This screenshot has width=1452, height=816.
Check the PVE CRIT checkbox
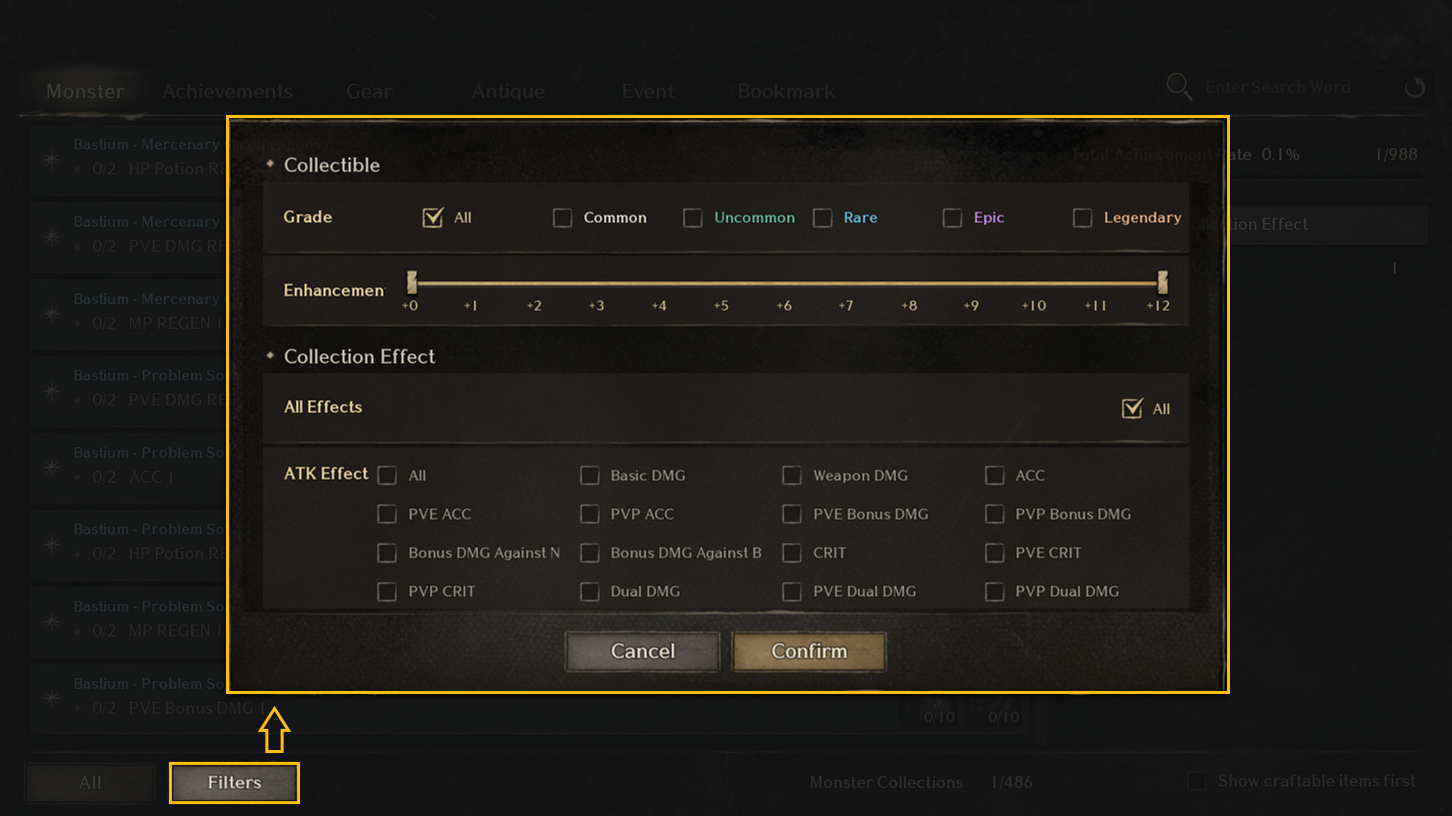pyautogui.click(x=995, y=553)
